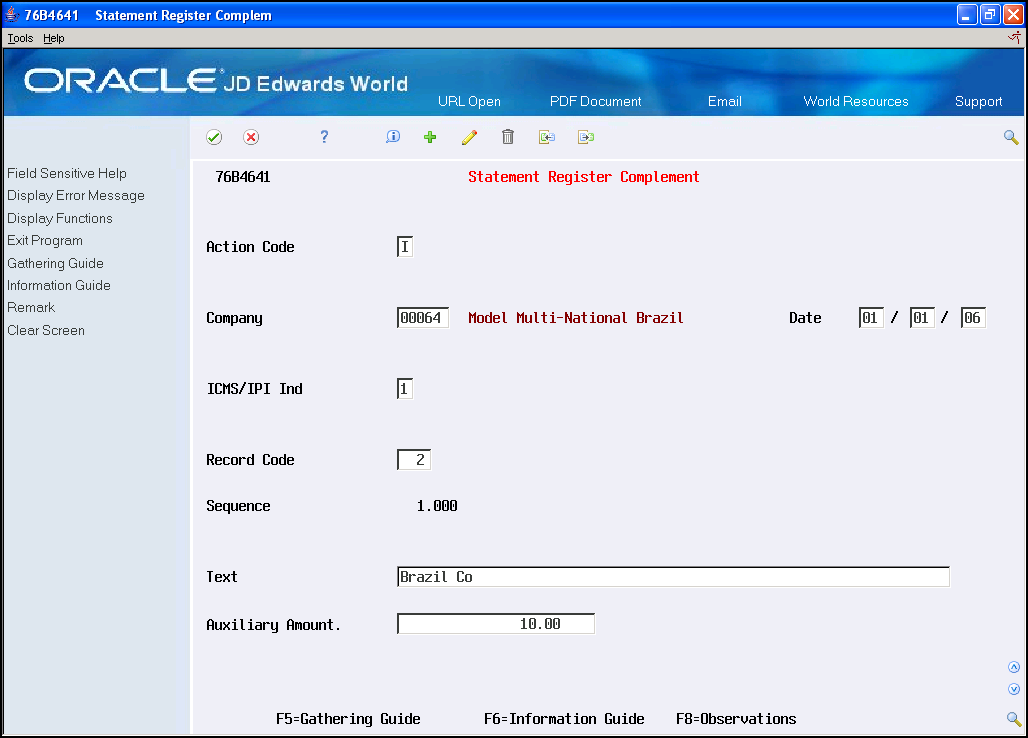Click the blue information inquiry icon
The width and height of the screenshot is (1028, 738).
(393, 136)
